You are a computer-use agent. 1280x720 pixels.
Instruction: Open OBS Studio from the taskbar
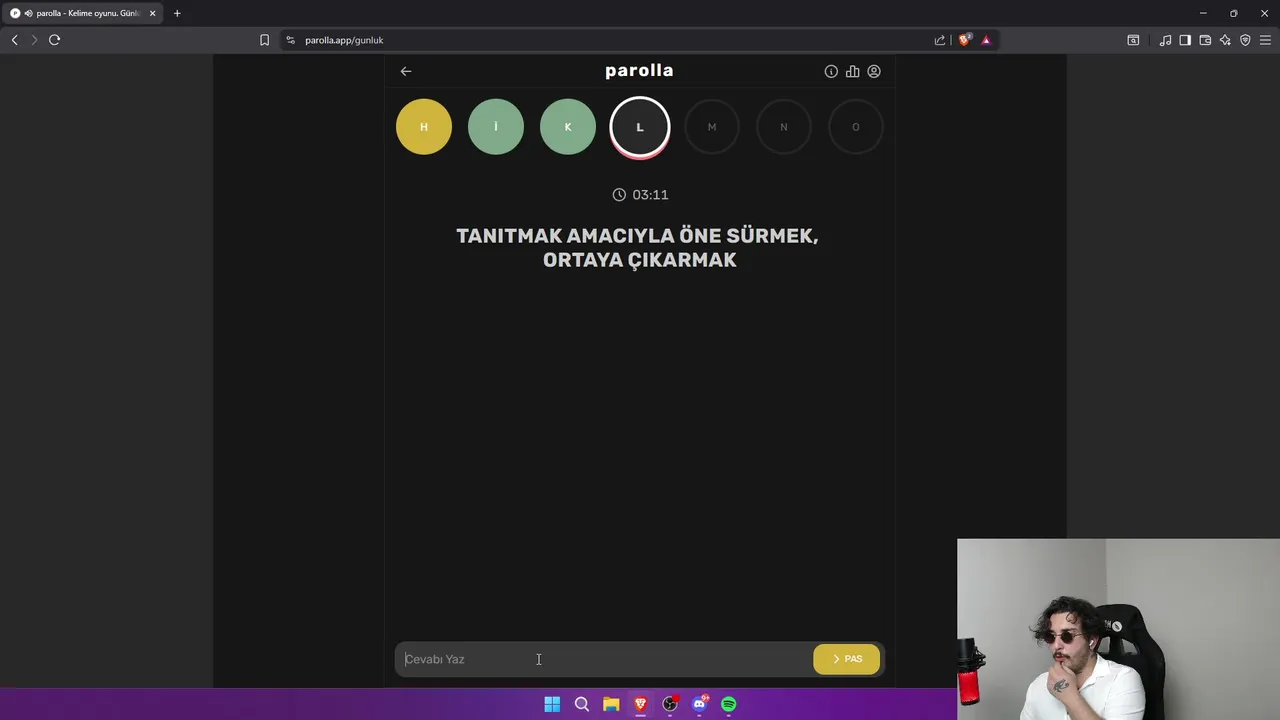click(670, 704)
